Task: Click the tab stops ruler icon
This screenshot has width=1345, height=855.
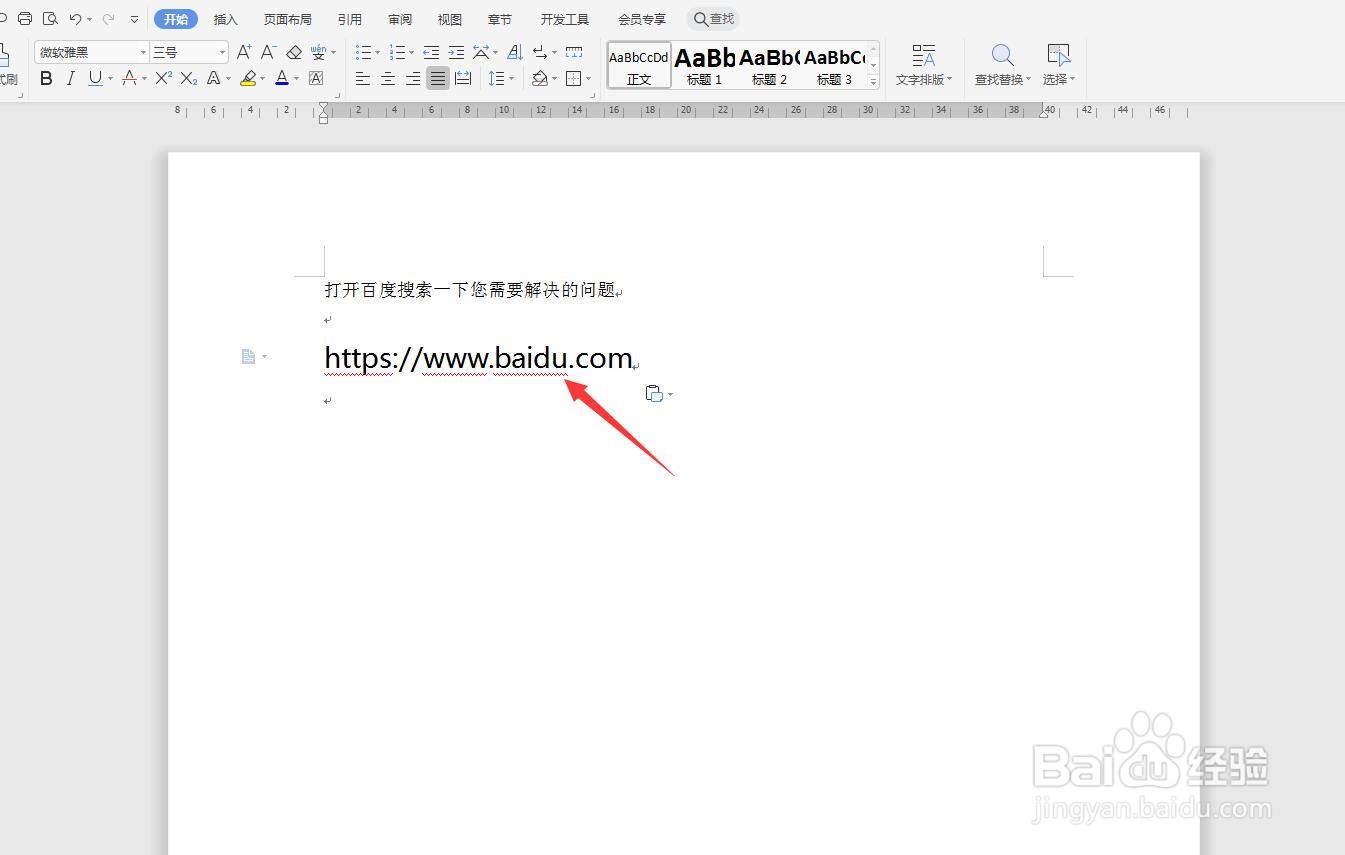Action: click(x=574, y=52)
